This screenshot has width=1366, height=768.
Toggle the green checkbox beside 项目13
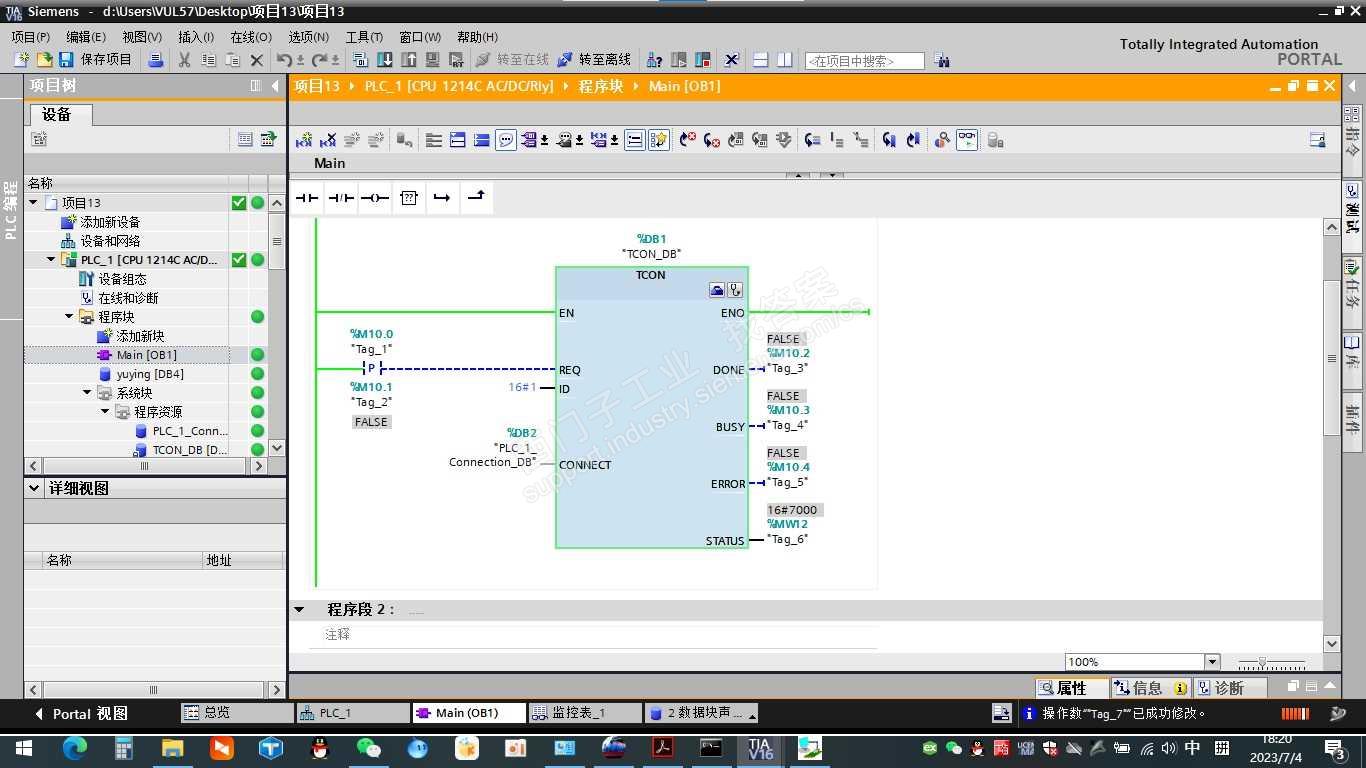click(239, 203)
